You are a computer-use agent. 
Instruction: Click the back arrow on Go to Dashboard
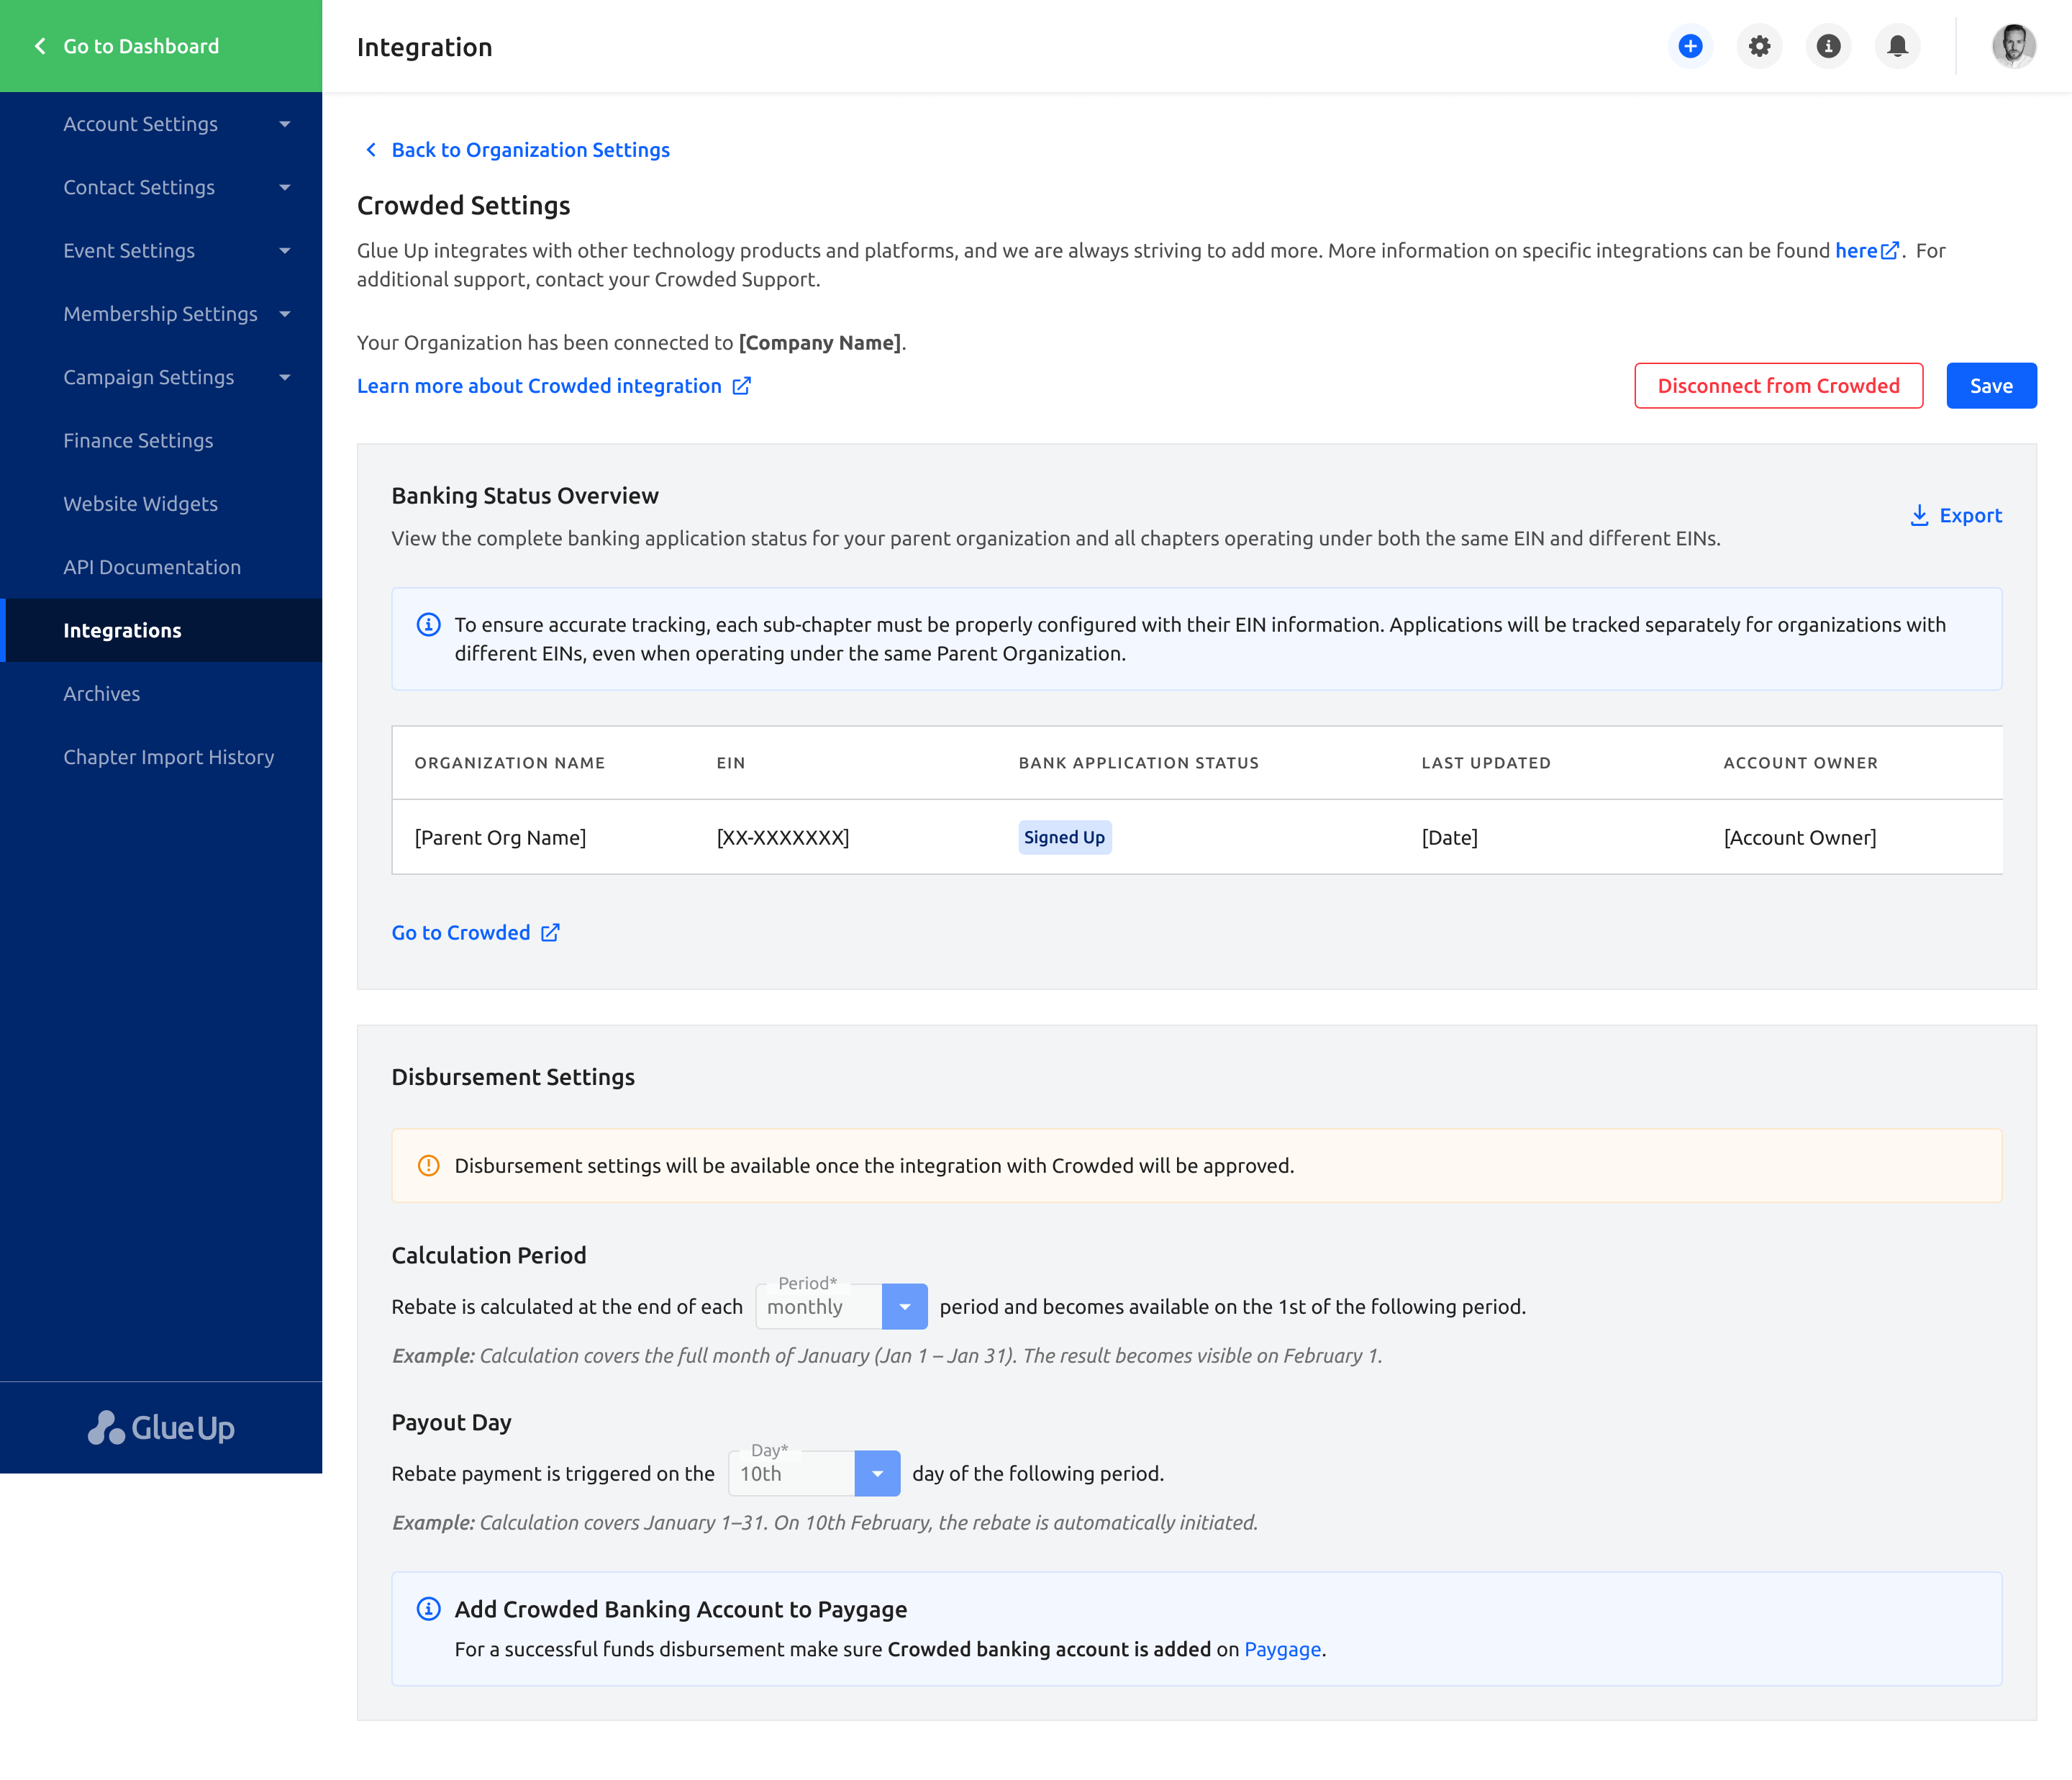coord(40,46)
